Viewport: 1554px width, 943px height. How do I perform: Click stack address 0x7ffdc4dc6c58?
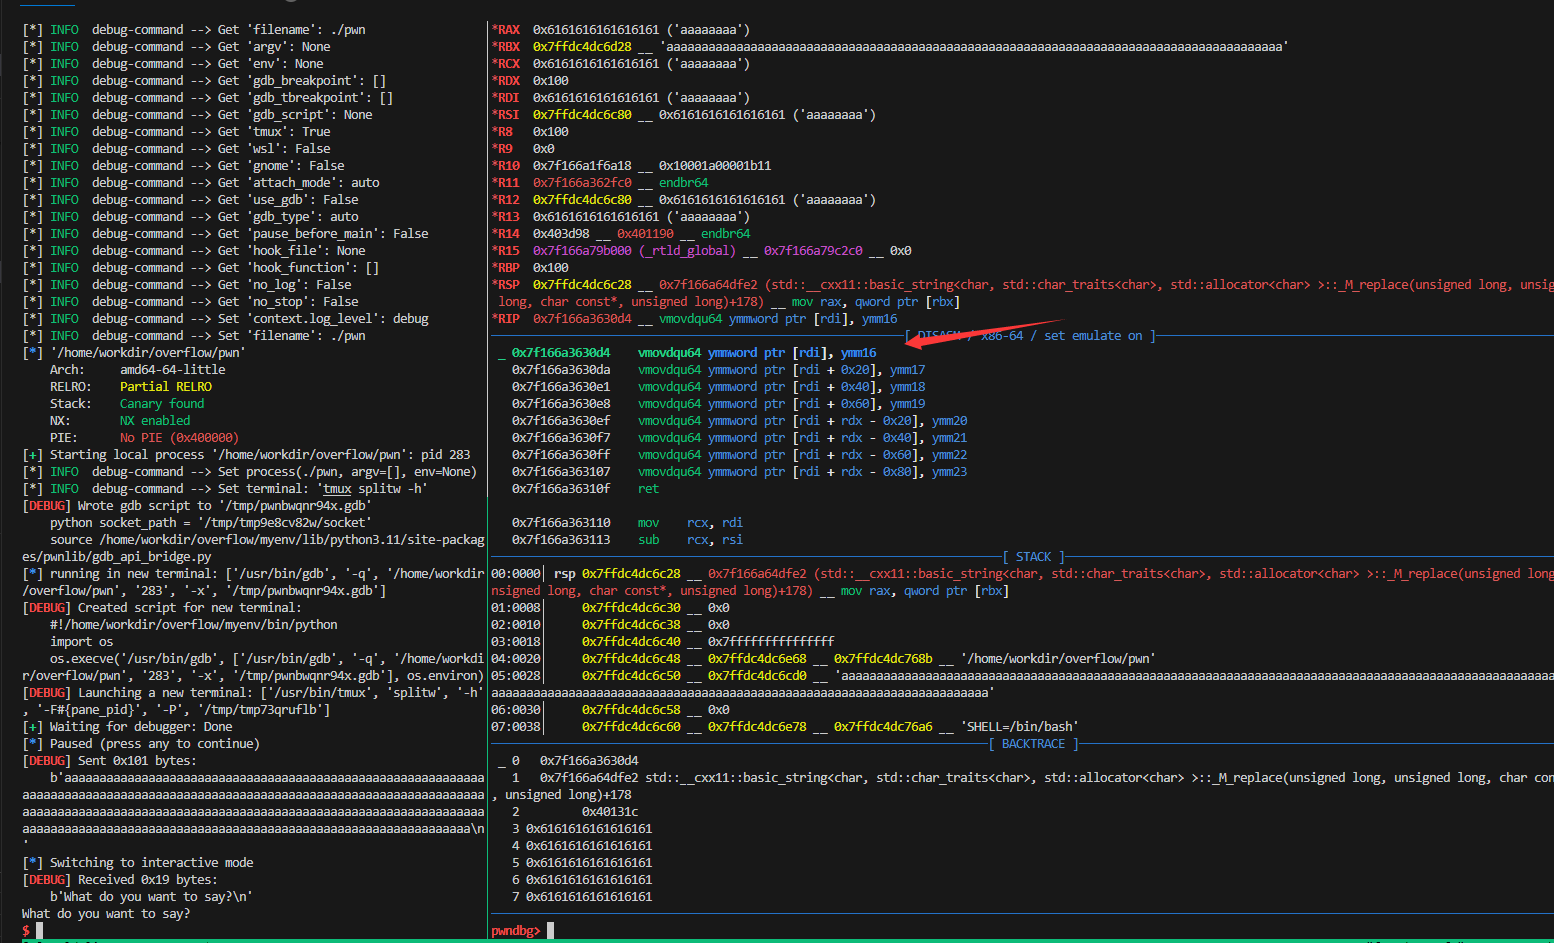(631, 710)
